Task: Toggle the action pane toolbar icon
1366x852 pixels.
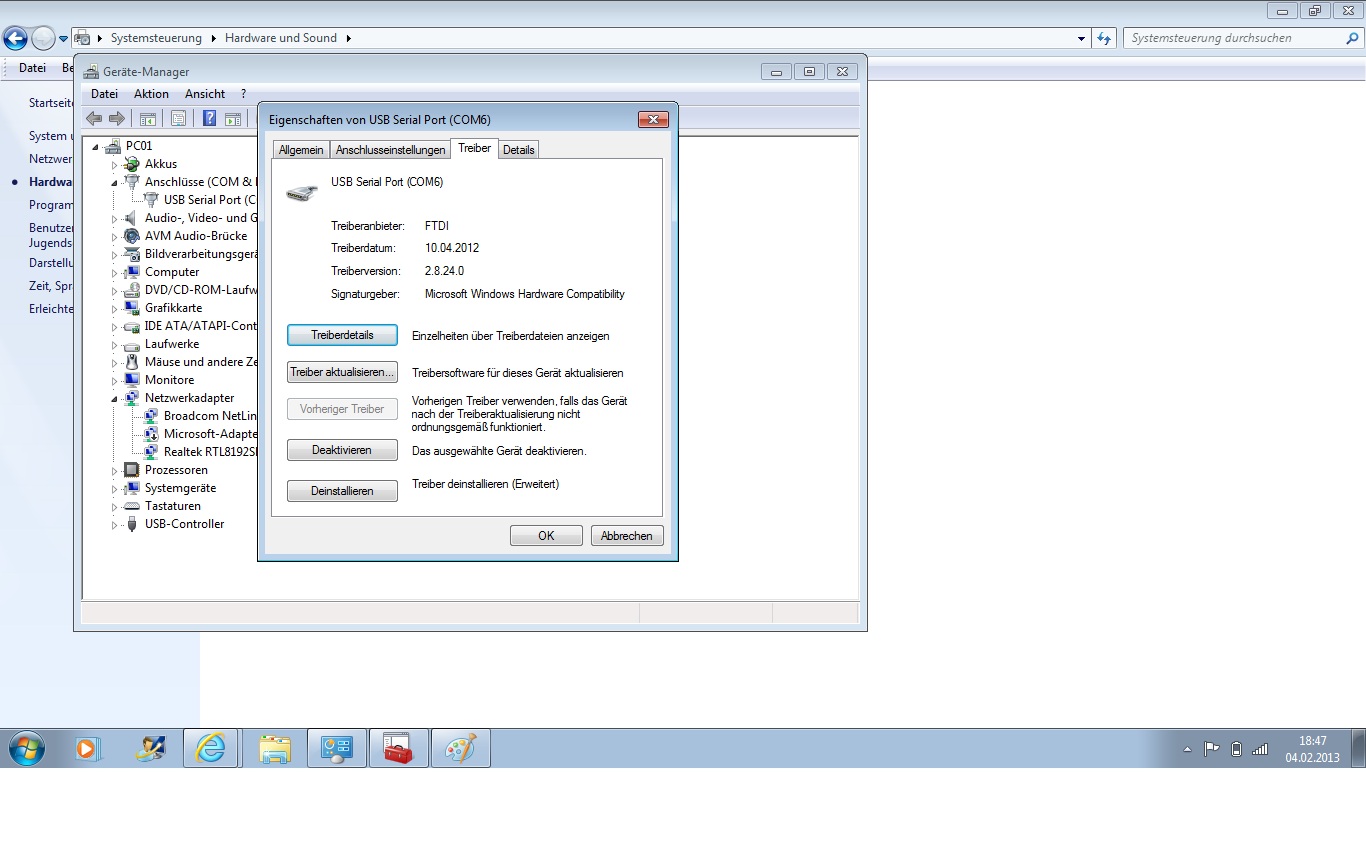Action: [233, 118]
